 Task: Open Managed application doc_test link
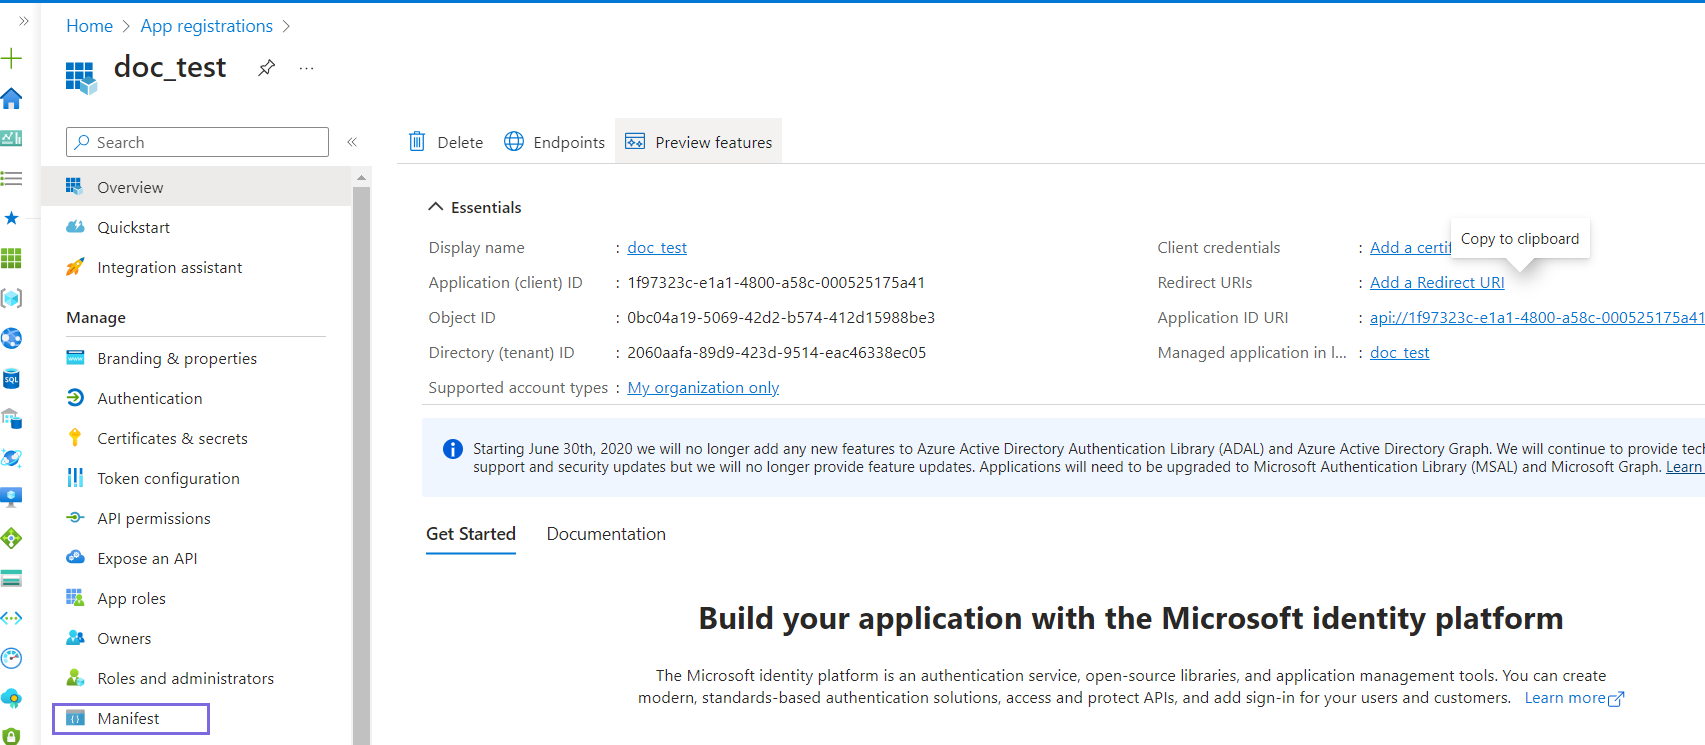(1399, 352)
